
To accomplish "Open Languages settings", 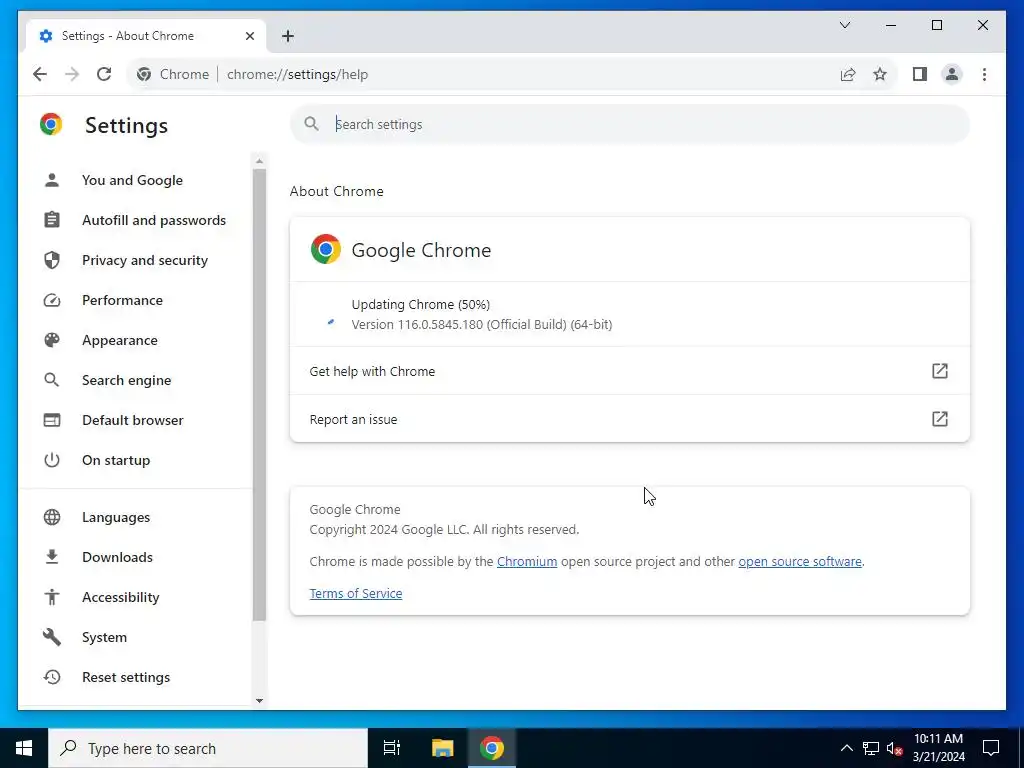I will (116, 517).
